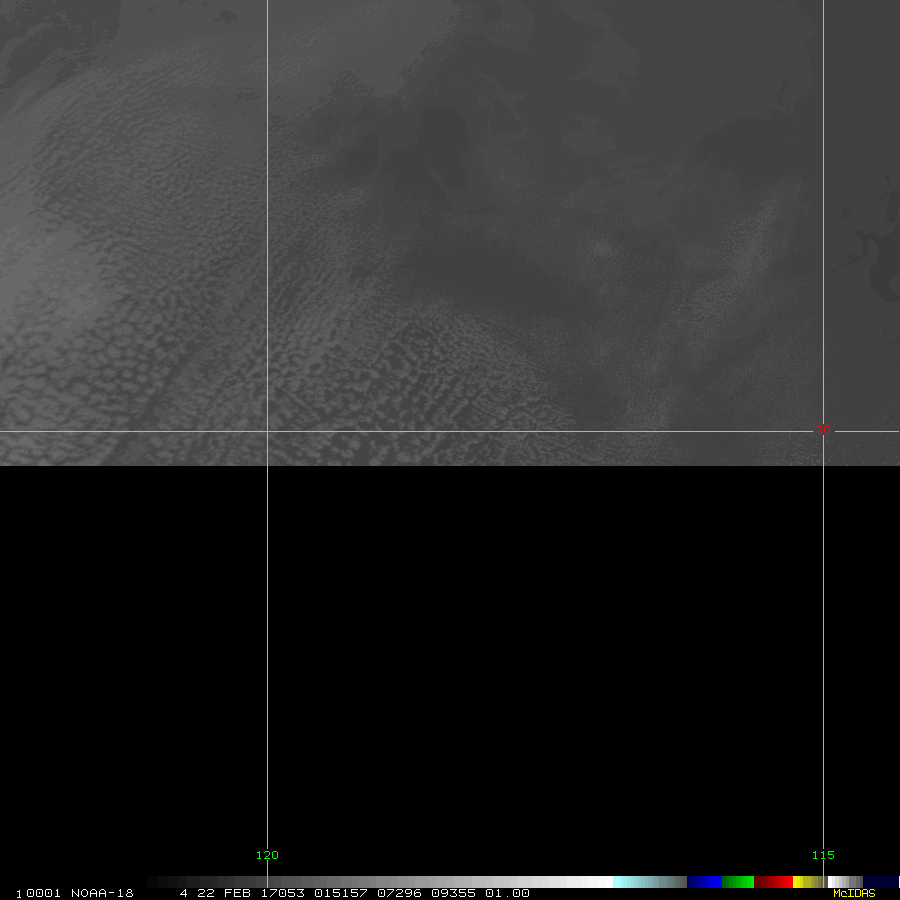
Task: Click the 120 meridian and 20 parallel intersection
Action: click(267, 431)
